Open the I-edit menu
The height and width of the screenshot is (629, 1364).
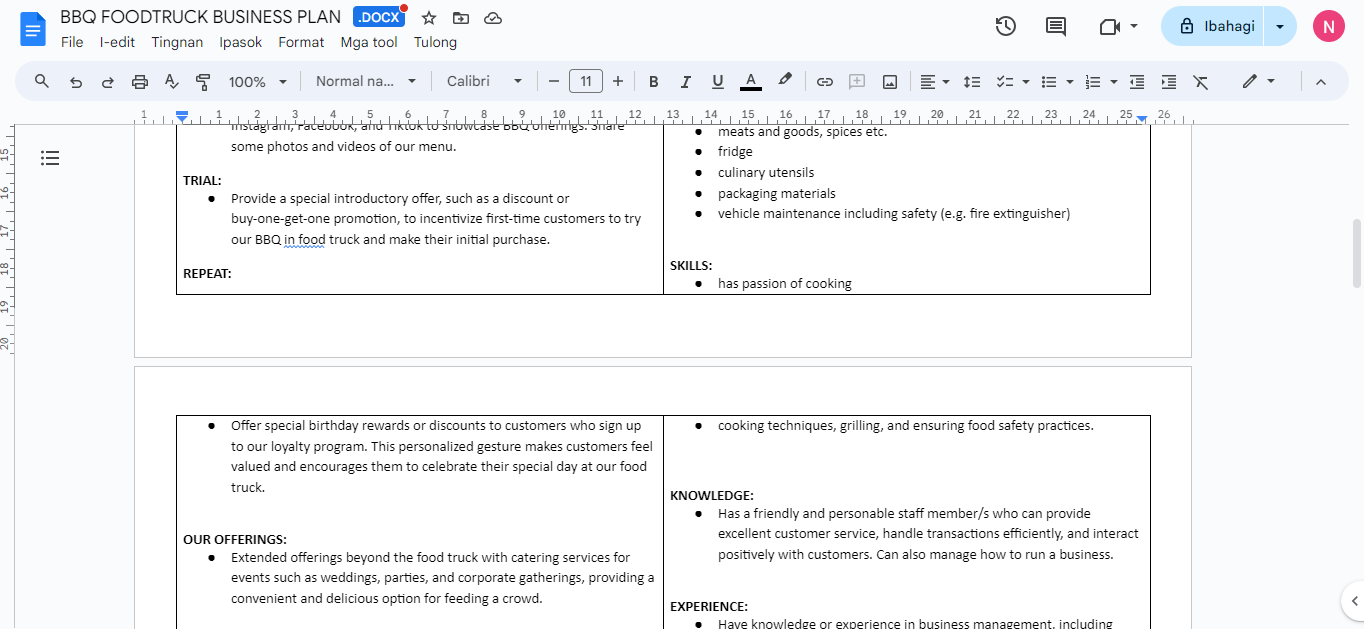pos(117,42)
